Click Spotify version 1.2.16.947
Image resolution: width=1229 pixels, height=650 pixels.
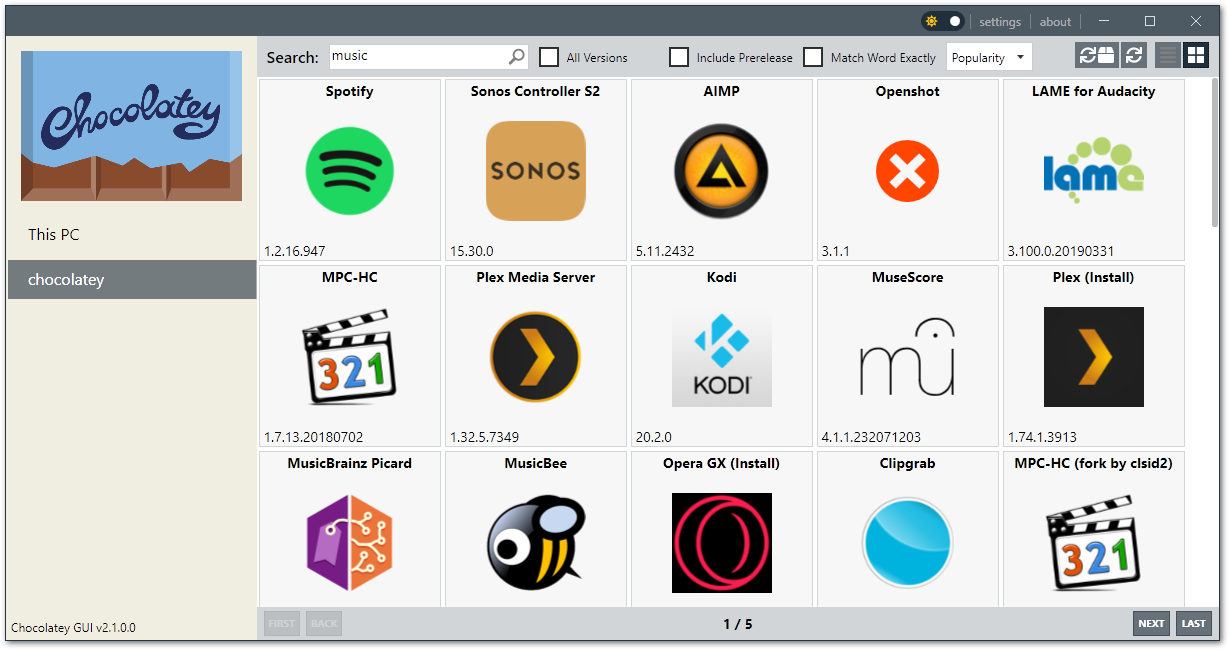coord(295,251)
